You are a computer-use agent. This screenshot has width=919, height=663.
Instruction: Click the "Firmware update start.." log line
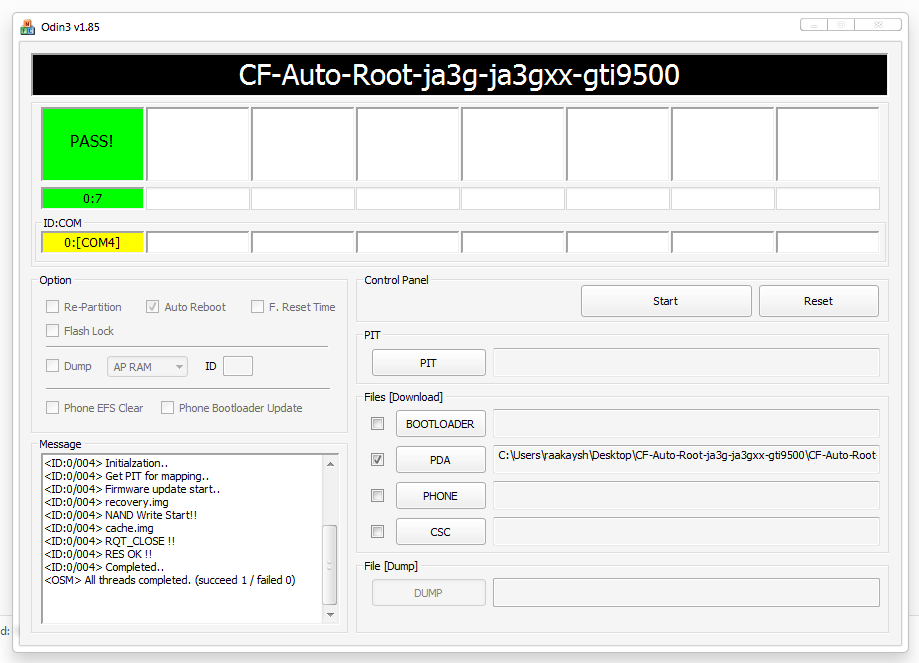click(x=132, y=489)
